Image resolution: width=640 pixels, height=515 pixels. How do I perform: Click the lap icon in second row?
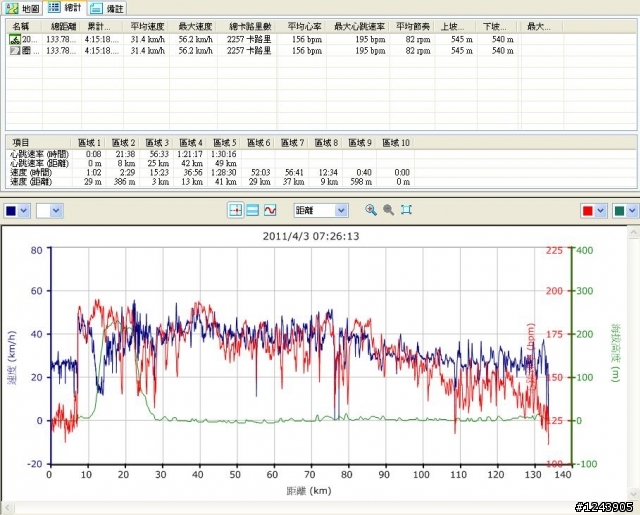(14, 49)
